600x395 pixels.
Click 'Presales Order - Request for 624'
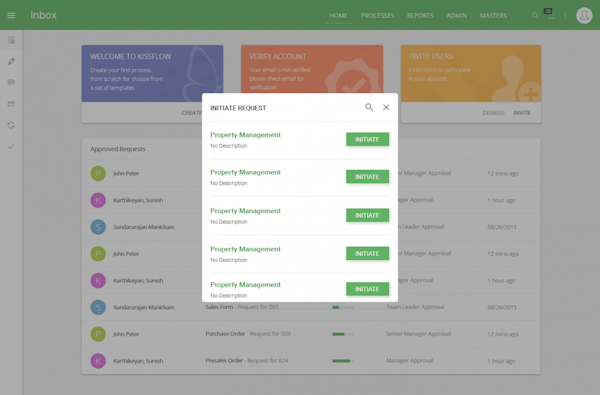tap(247, 361)
